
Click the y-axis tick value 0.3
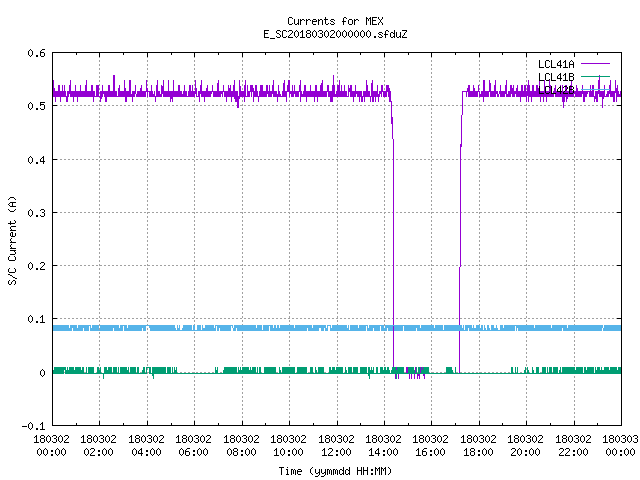36,213
